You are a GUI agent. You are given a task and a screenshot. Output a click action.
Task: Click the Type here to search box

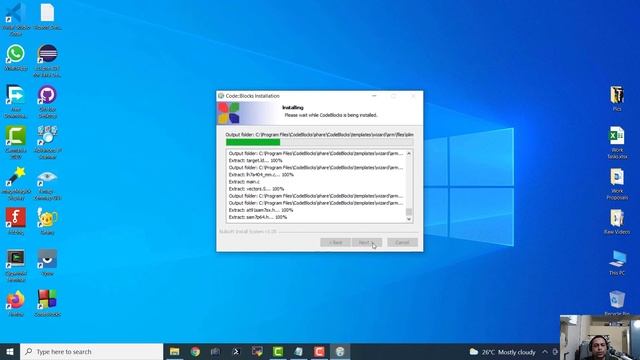click(x=91, y=351)
